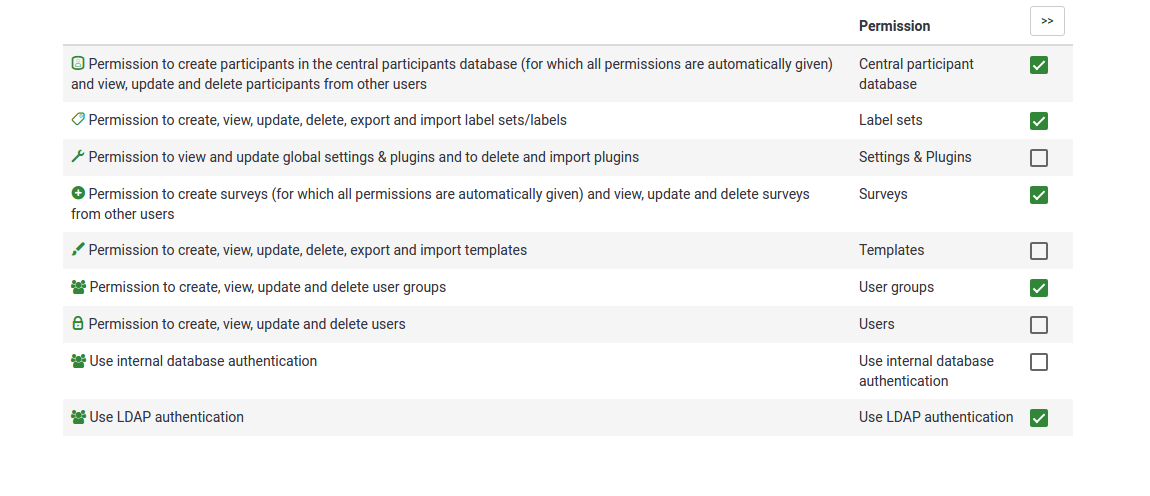Click the Permission column header
Viewport: 1150px width, 496px height.
click(x=894, y=26)
